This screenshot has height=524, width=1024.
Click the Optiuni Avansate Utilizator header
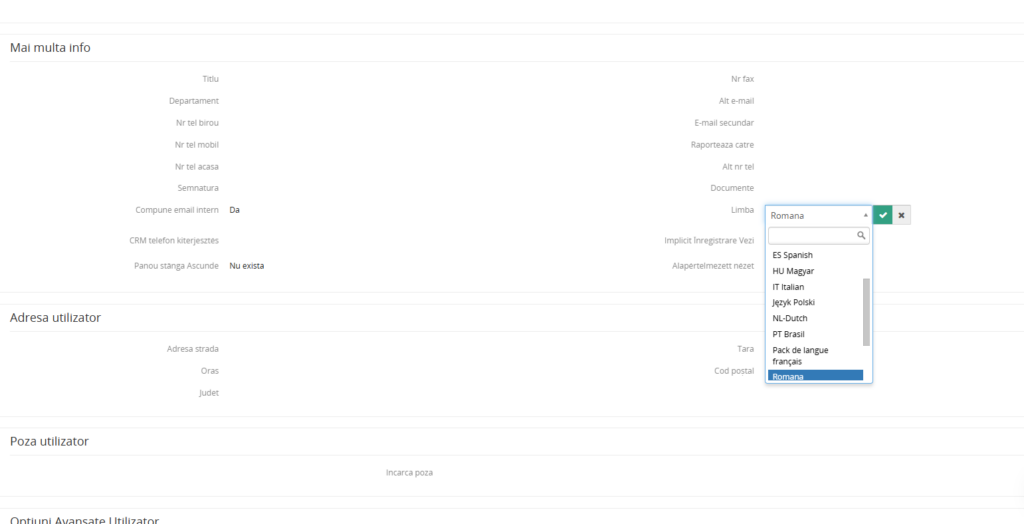(84, 519)
